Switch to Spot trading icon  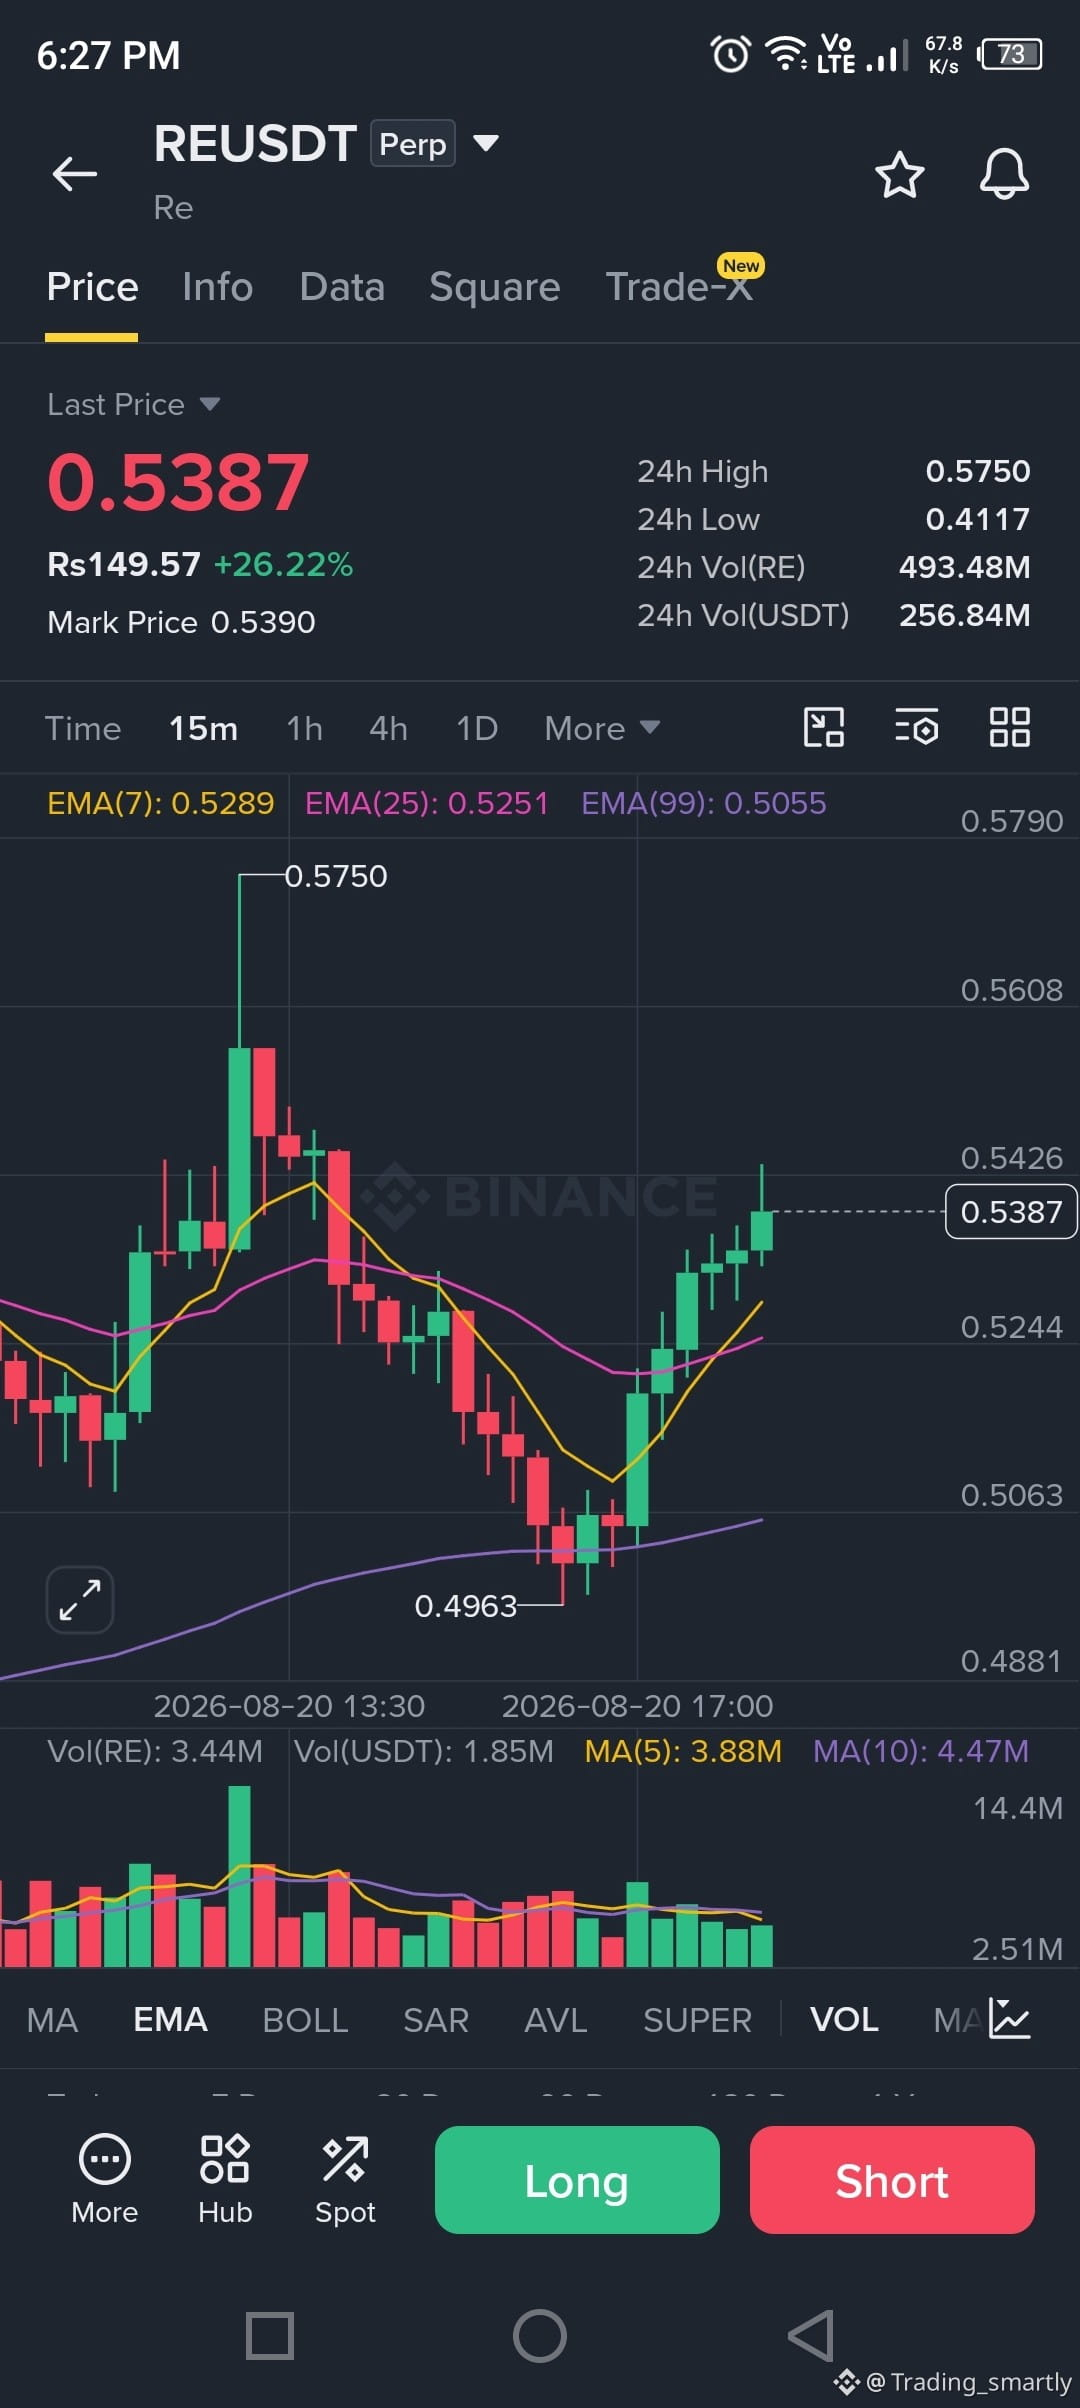[345, 2178]
